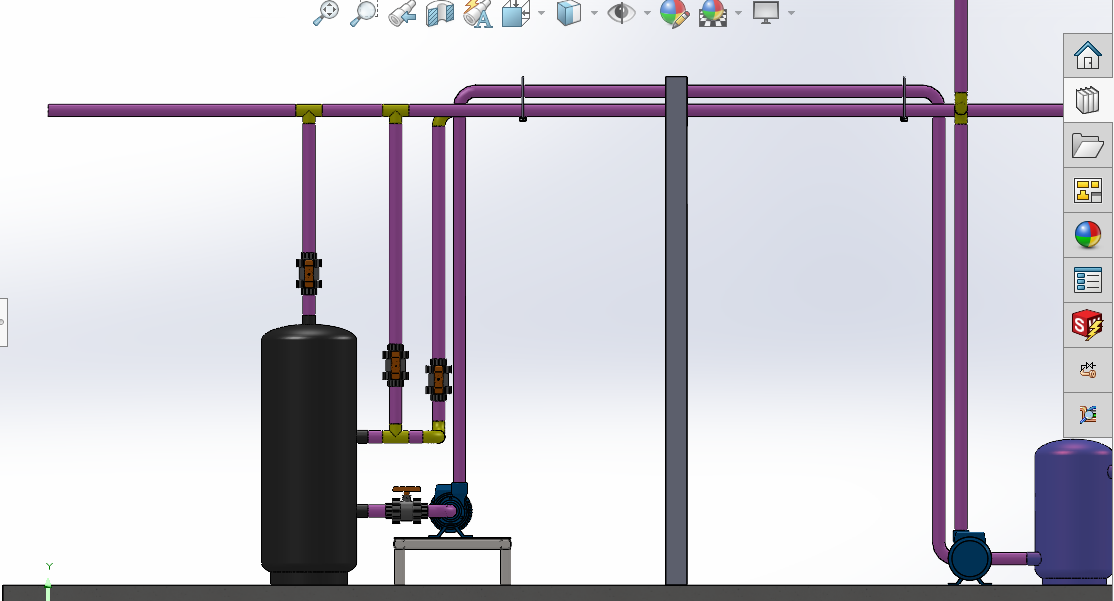The width and height of the screenshot is (1114, 601).
Task: Open Appearances, Scenes and Decals tab
Action: pyautogui.click(x=1087, y=235)
